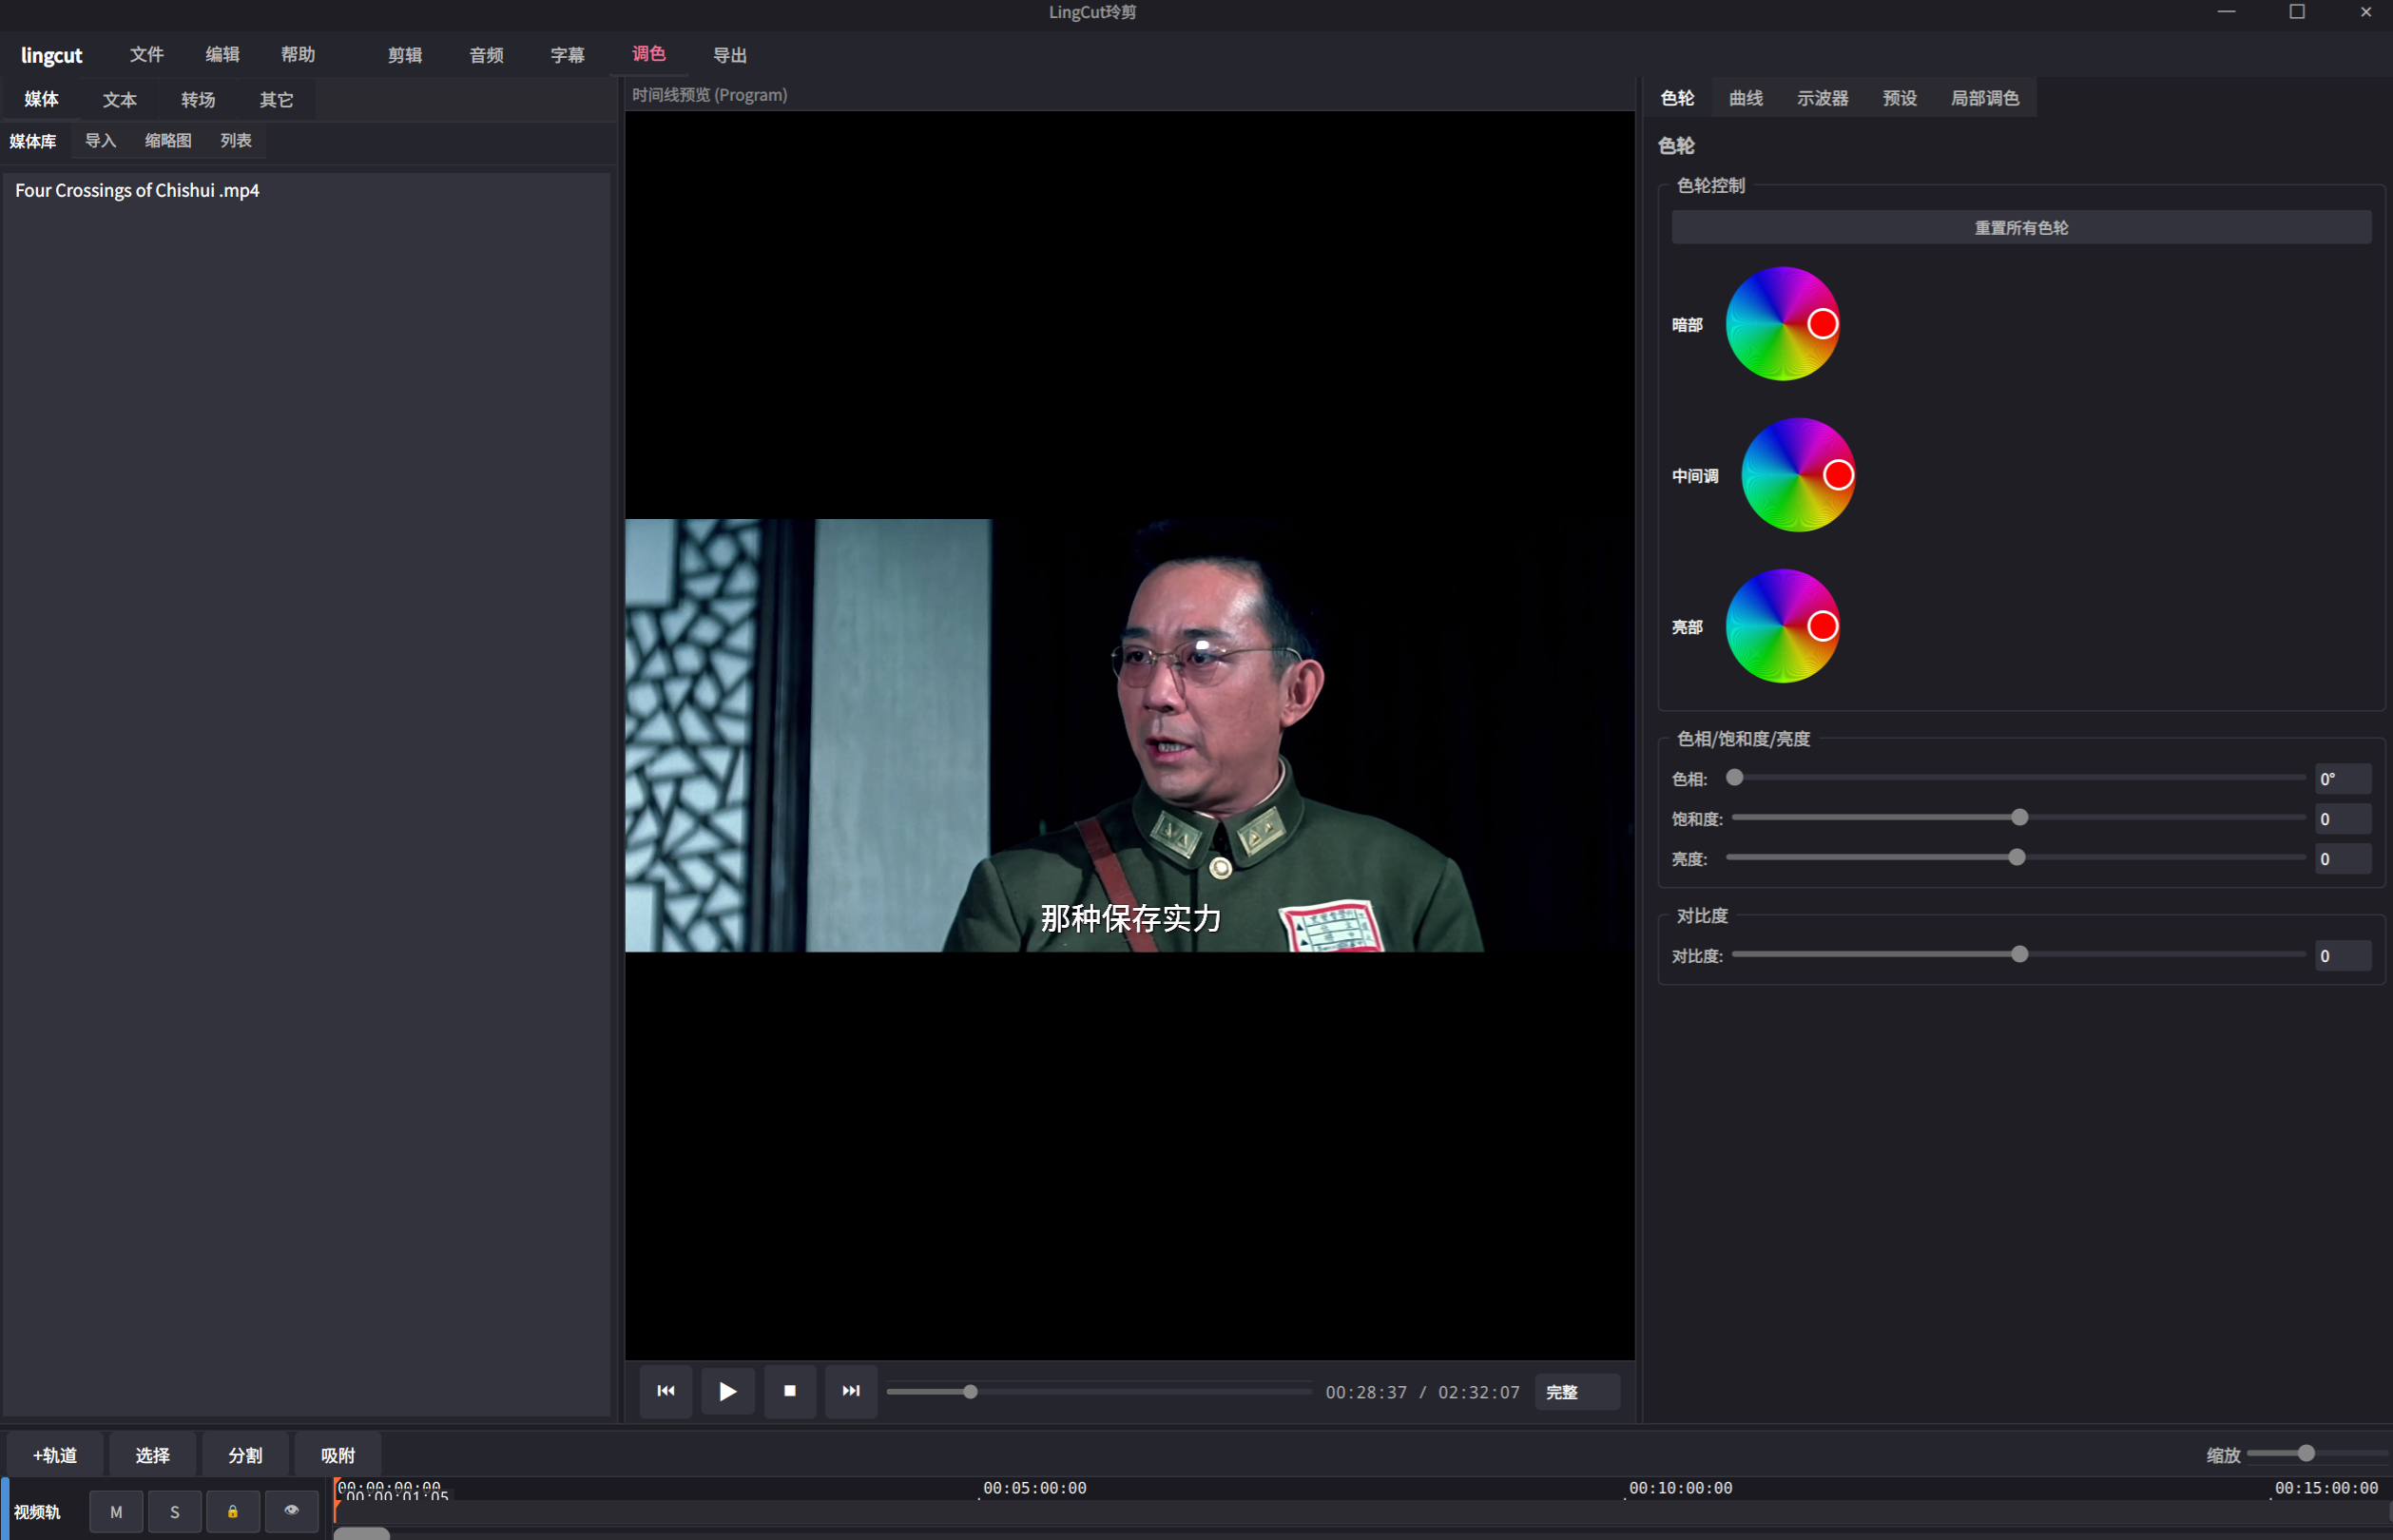2393x1540 pixels.
Task: Add a track with +轨道 button
Action: click(55, 1455)
